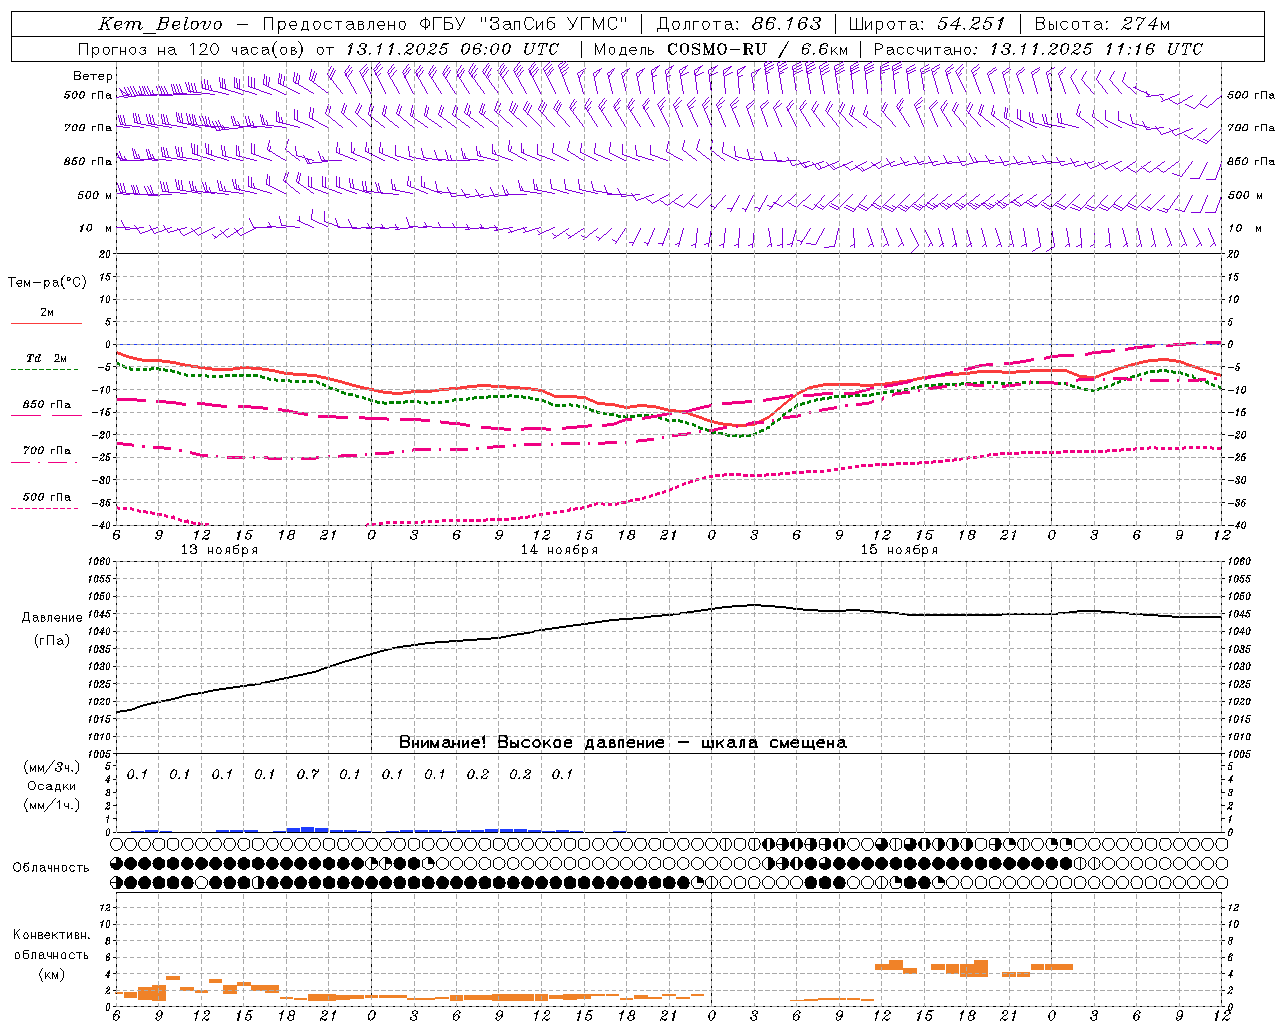Select the "(мм/1ч.)" precipitation unit label
The width and height of the screenshot is (1280, 1024).
coord(51,805)
